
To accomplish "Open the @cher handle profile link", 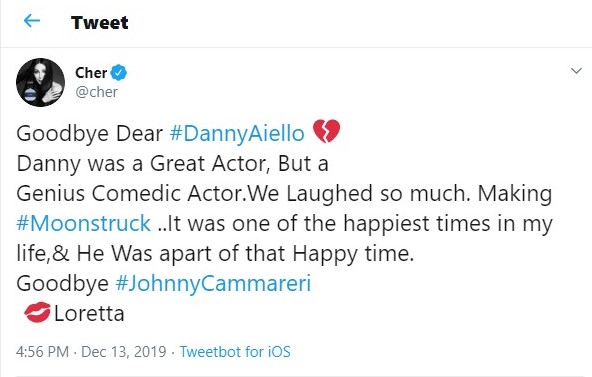I will (96, 92).
